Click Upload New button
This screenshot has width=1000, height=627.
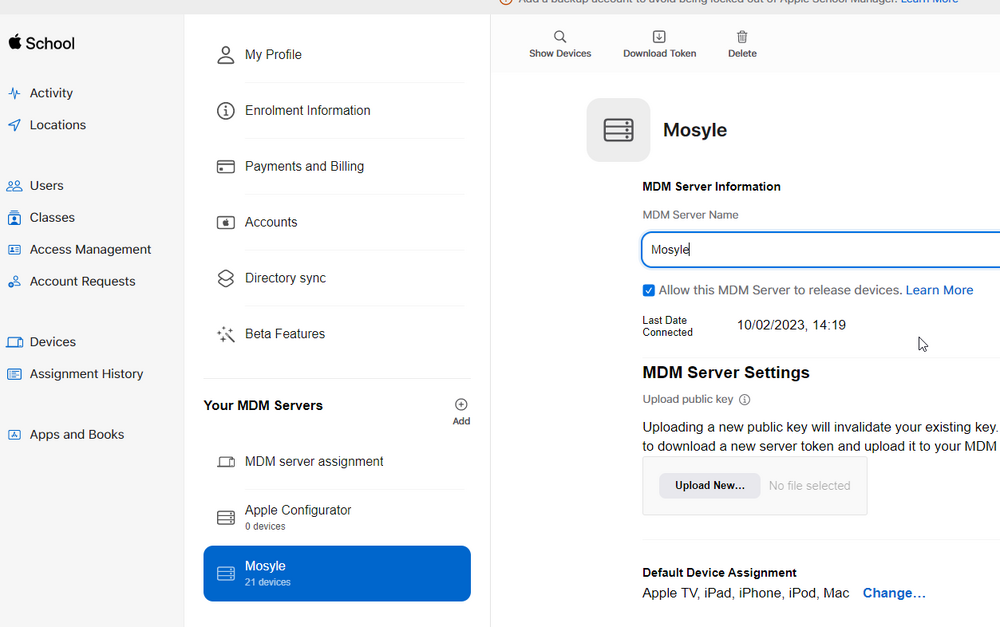(710, 485)
